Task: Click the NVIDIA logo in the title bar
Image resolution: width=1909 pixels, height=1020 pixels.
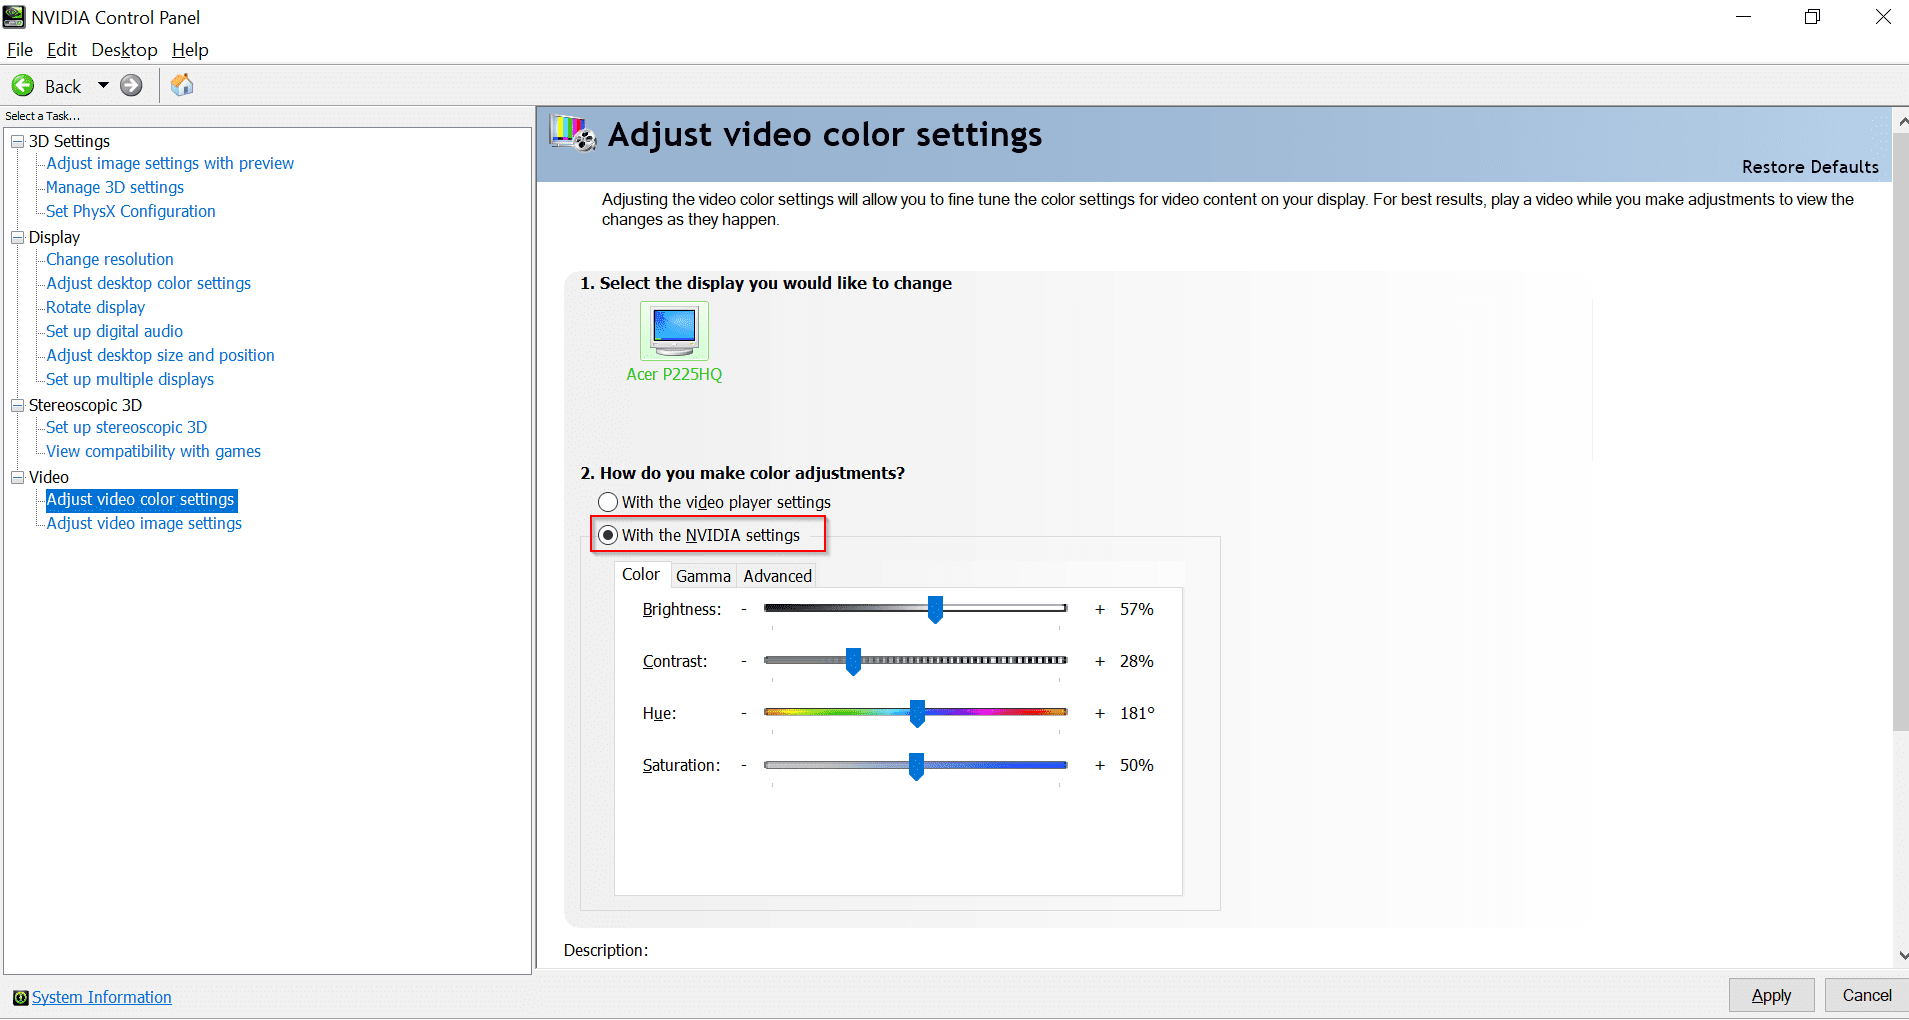Action: (13, 16)
